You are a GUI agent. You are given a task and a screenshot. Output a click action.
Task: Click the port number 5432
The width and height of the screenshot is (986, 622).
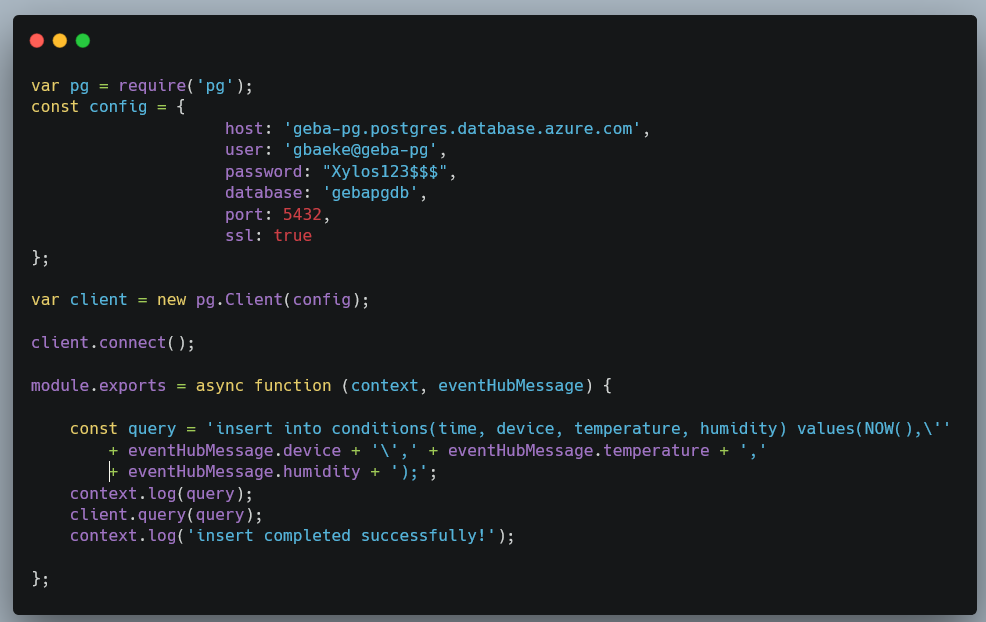click(302, 214)
